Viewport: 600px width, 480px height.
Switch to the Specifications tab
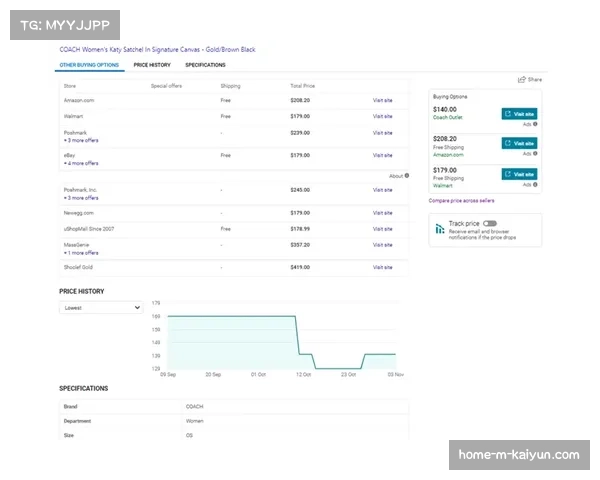click(x=205, y=65)
